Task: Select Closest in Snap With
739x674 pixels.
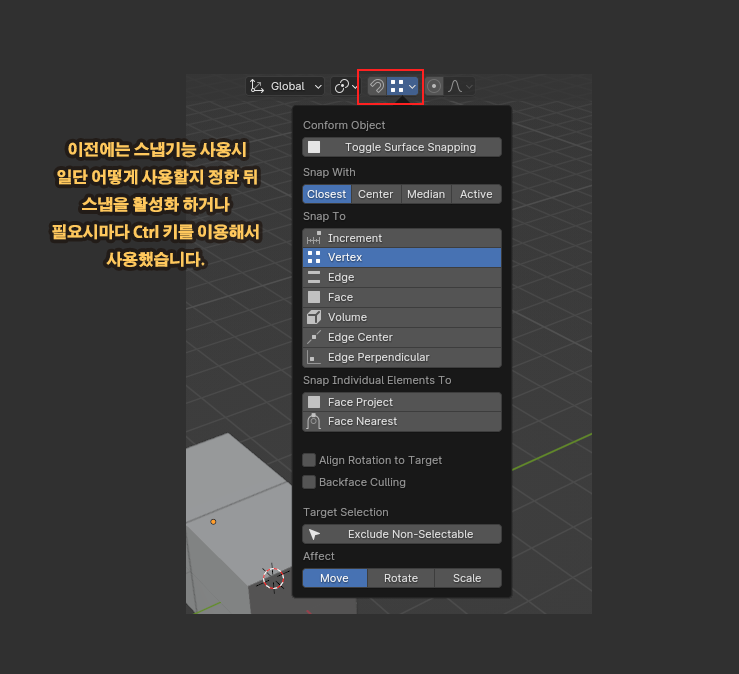Action: tap(327, 194)
